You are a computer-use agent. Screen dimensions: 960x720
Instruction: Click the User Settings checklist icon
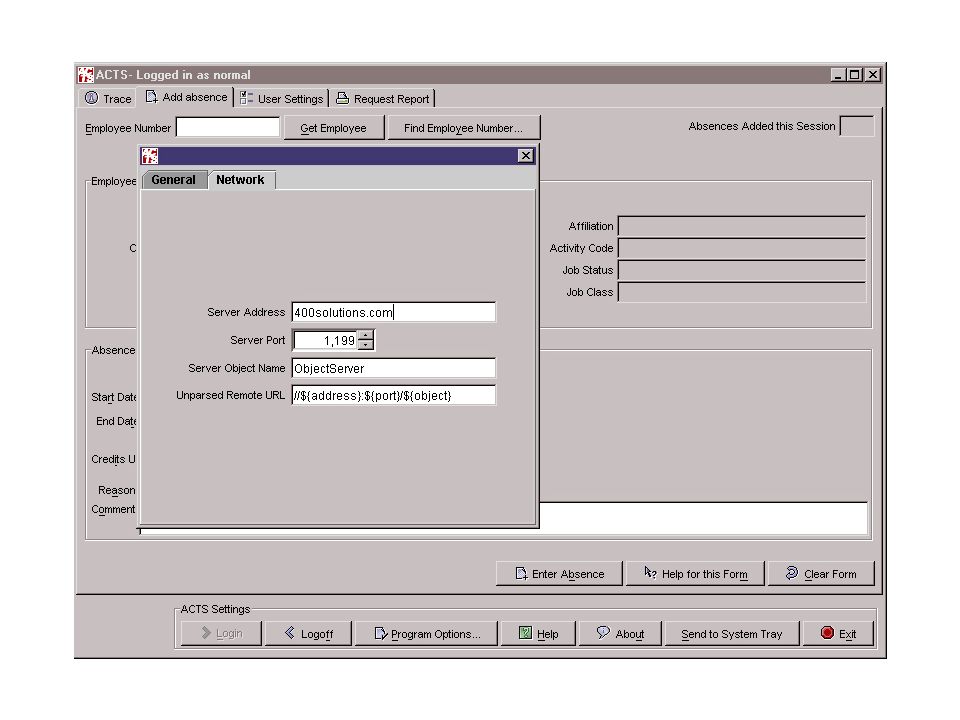(246, 98)
